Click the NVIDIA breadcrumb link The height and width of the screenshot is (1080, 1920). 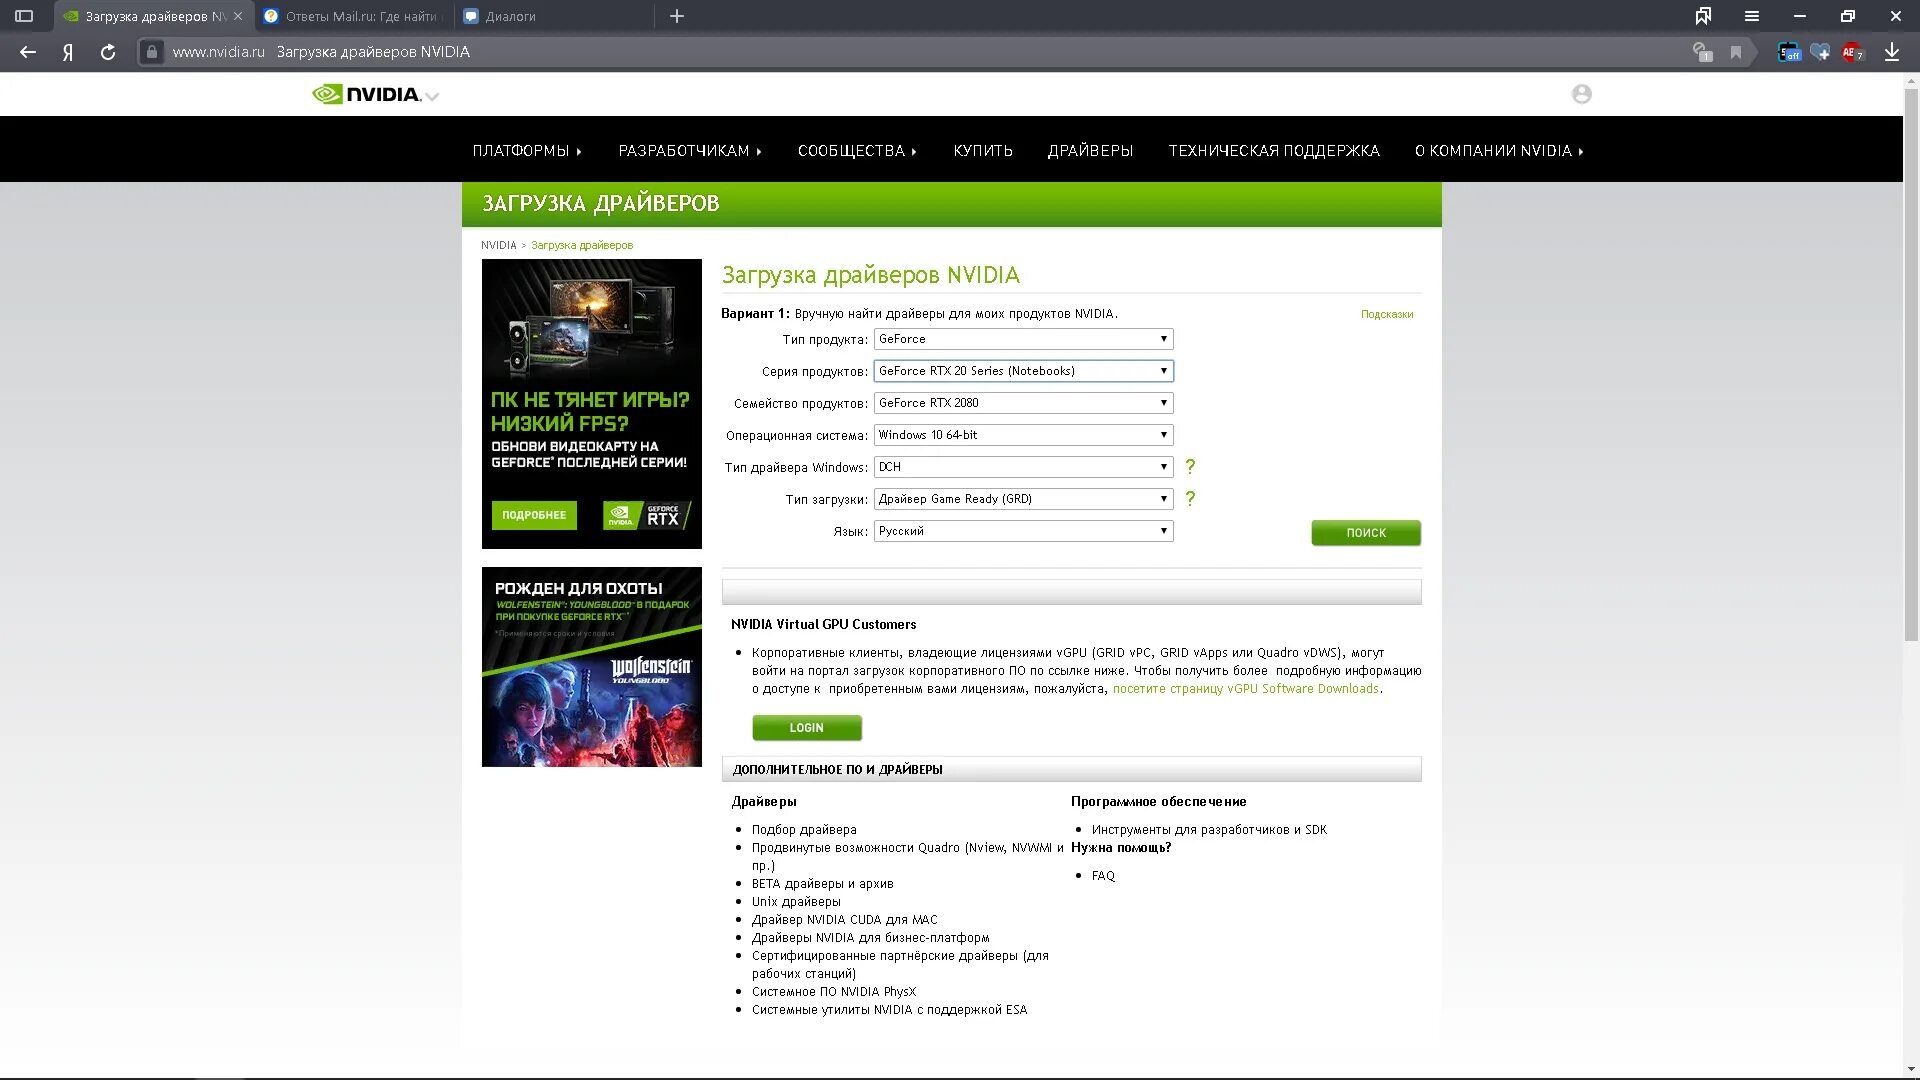498,245
